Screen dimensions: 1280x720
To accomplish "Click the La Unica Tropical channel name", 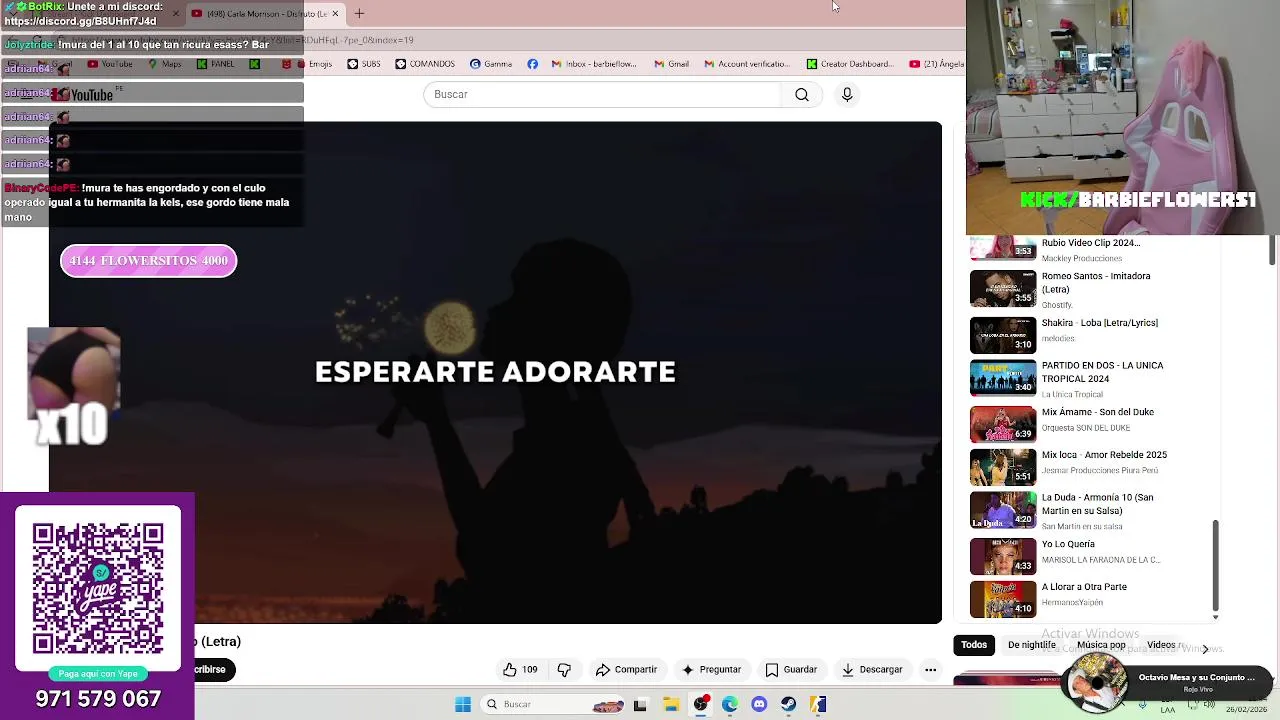I will click(x=1072, y=395).
